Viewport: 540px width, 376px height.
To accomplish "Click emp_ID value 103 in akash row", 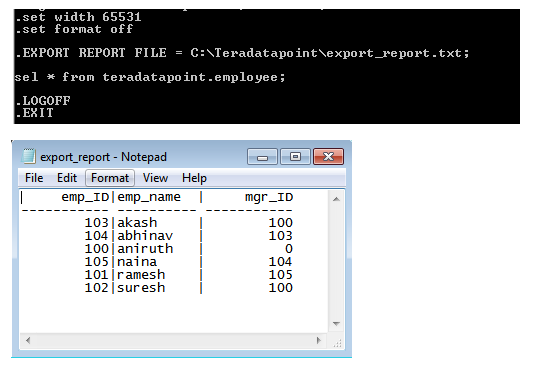I will pyautogui.click(x=97, y=222).
